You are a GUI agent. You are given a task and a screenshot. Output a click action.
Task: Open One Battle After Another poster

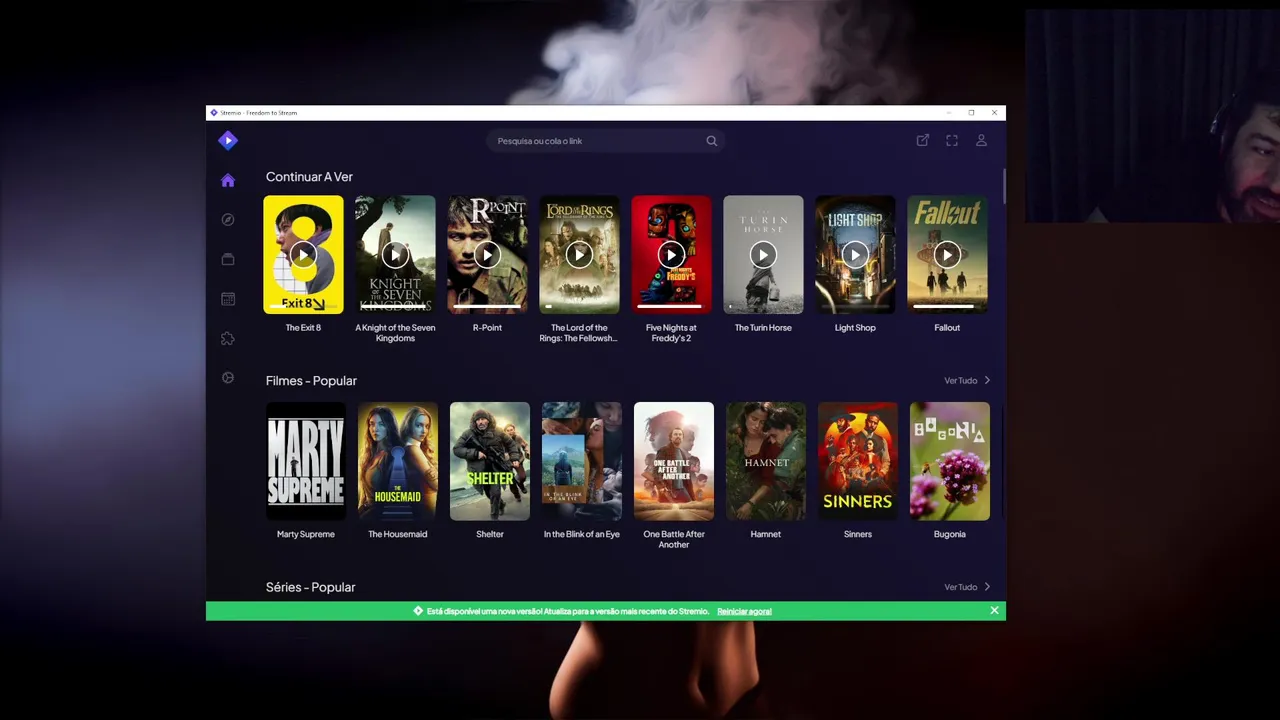[674, 461]
